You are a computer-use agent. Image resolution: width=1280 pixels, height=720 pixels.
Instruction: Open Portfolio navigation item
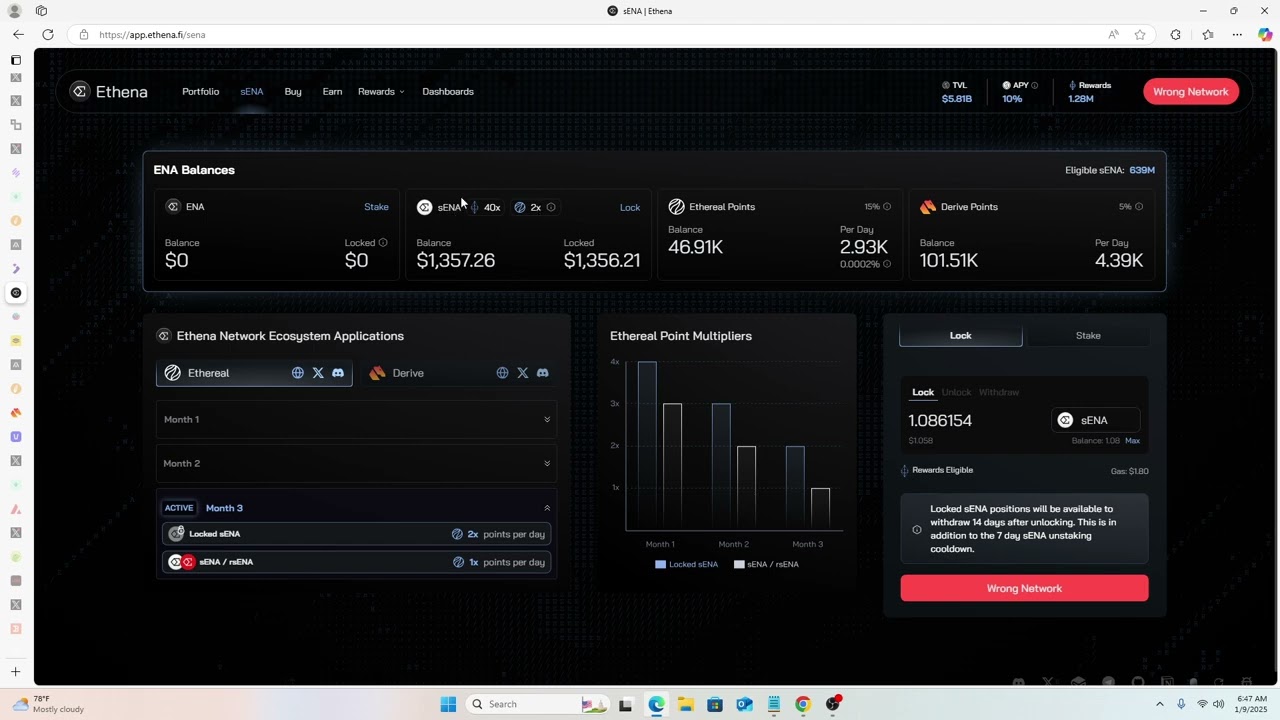200,92
